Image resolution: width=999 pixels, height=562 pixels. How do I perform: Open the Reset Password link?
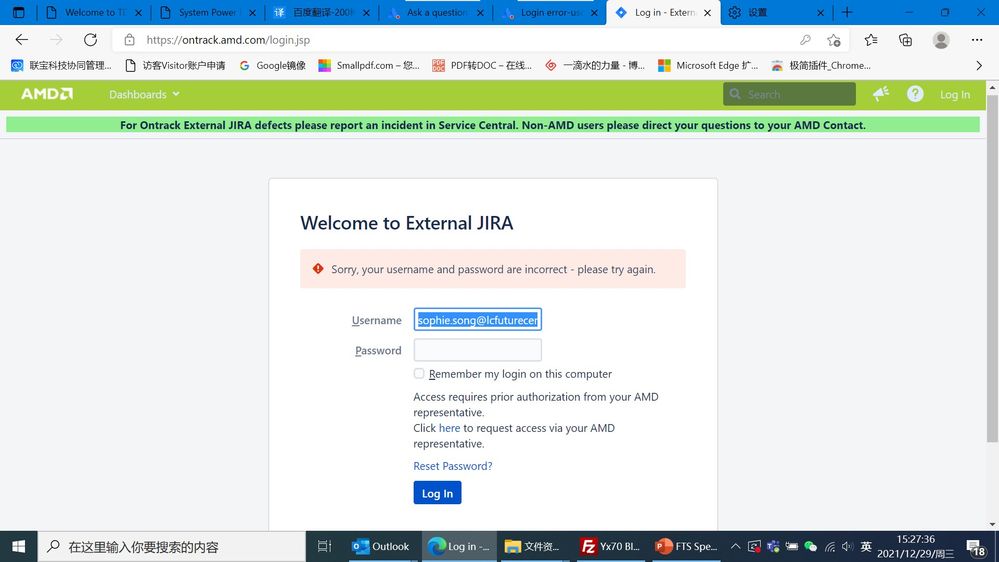[x=452, y=466]
